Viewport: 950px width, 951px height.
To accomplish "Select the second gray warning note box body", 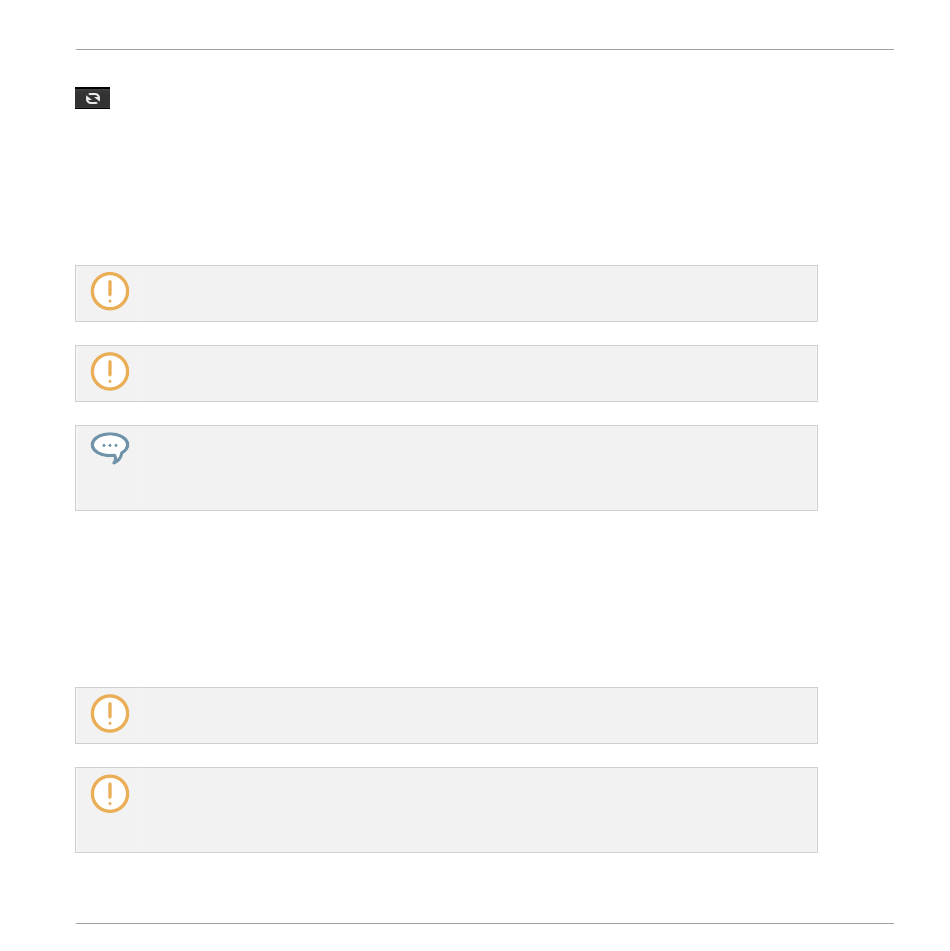I will click(446, 374).
